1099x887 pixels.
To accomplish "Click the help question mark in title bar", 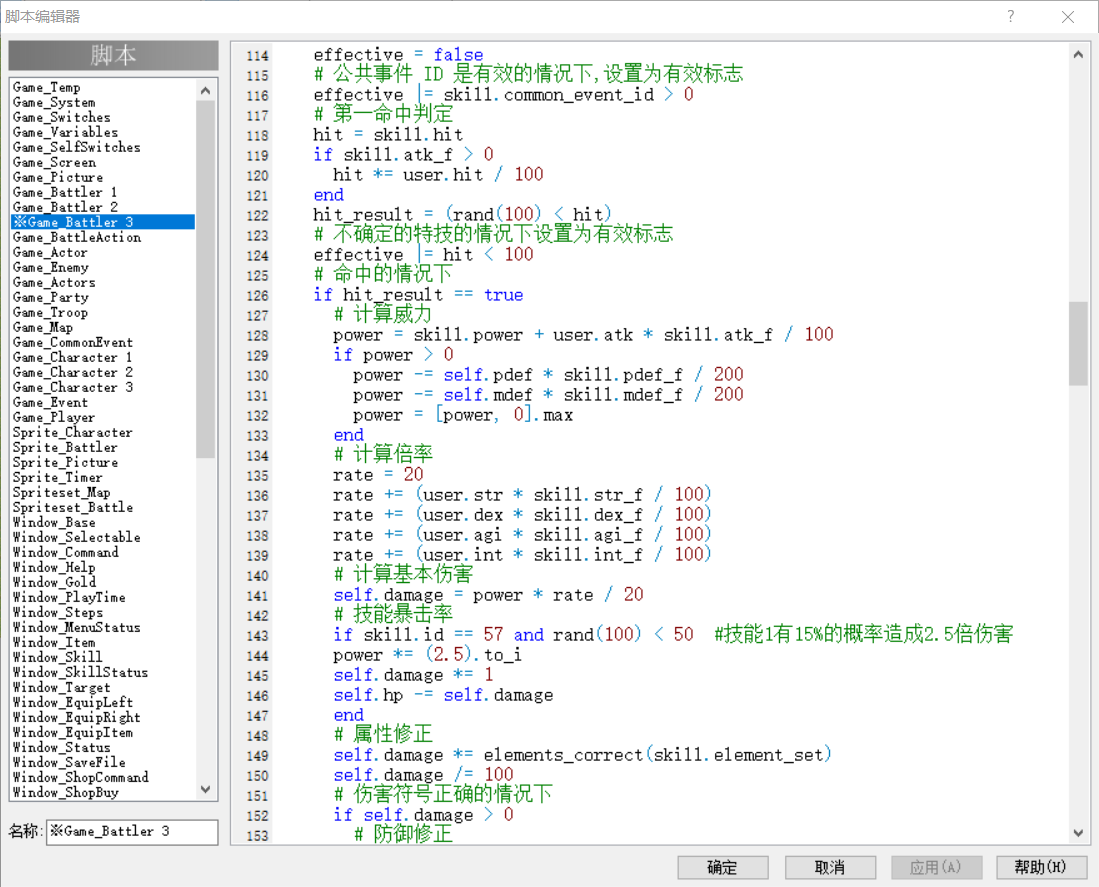I will coord(1010,16).
